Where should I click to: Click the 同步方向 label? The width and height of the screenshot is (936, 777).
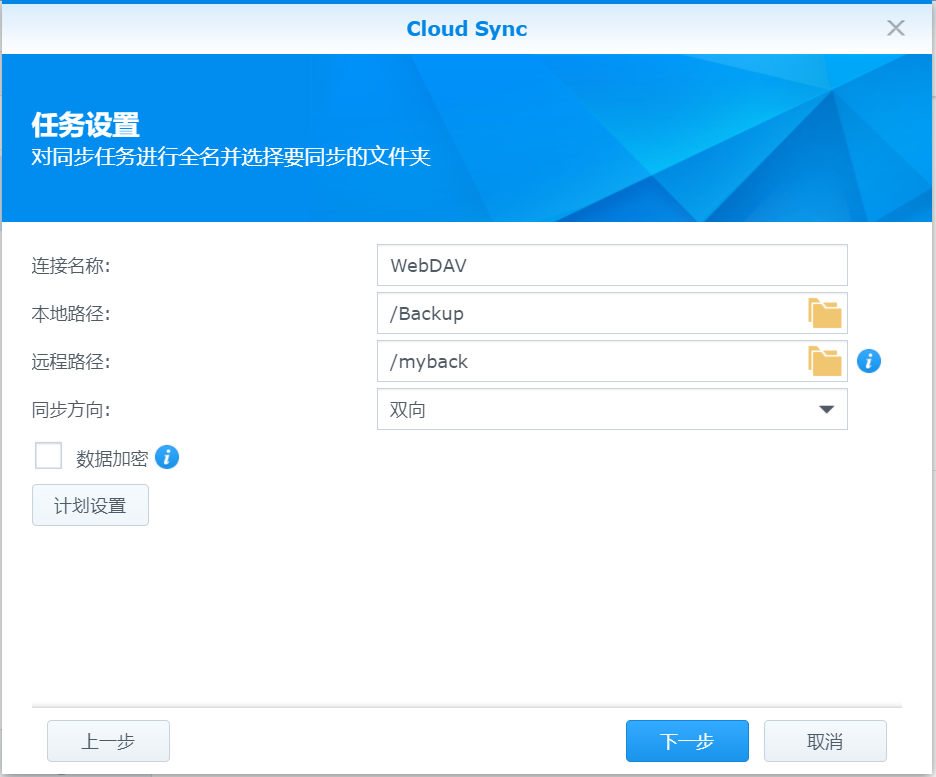[x=71, y=410]
